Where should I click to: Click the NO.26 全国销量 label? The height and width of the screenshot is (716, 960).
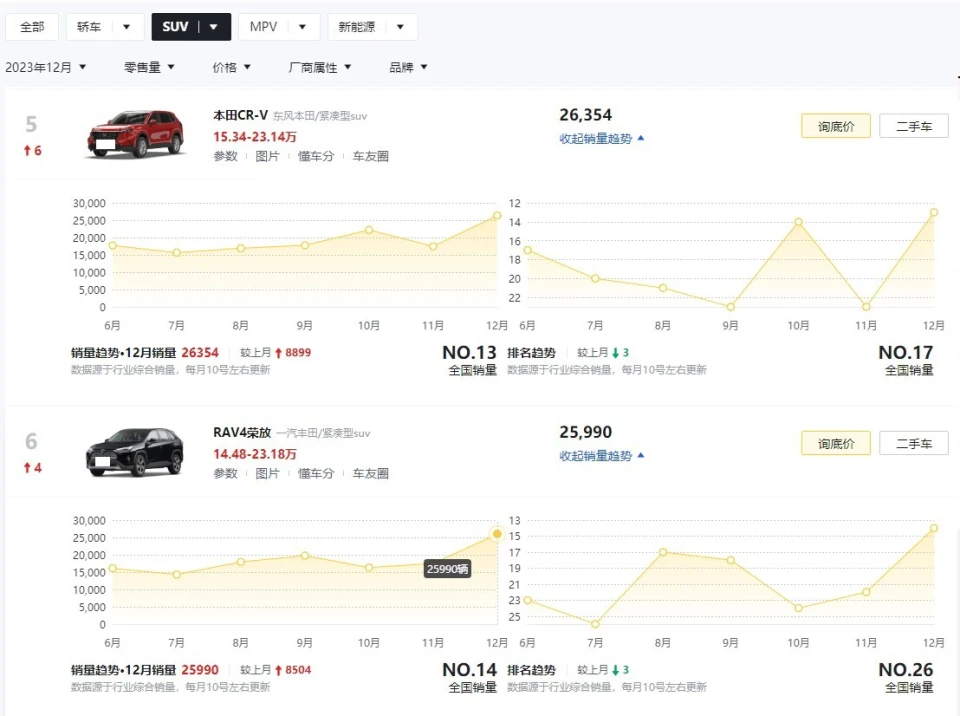pyautogui.click(x=906, y=677)
